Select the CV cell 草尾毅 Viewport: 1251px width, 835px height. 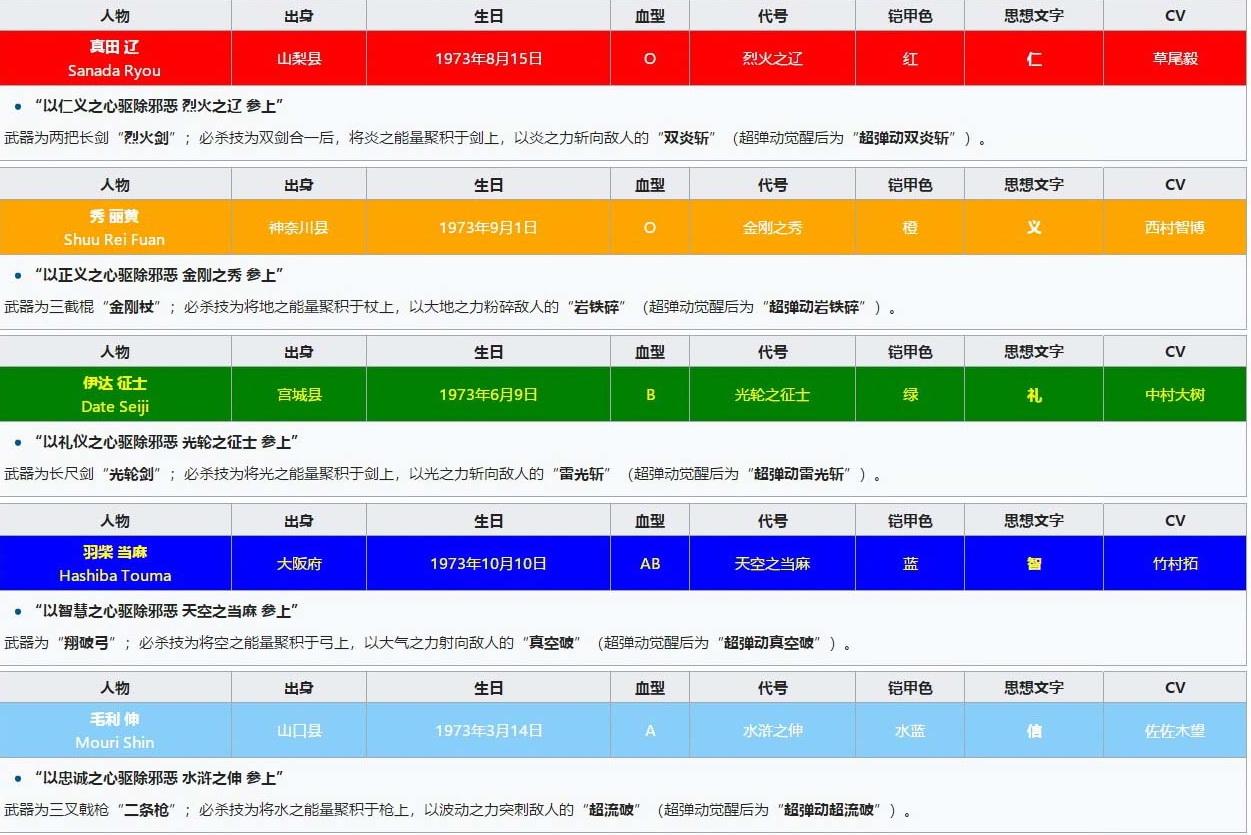1175,58
